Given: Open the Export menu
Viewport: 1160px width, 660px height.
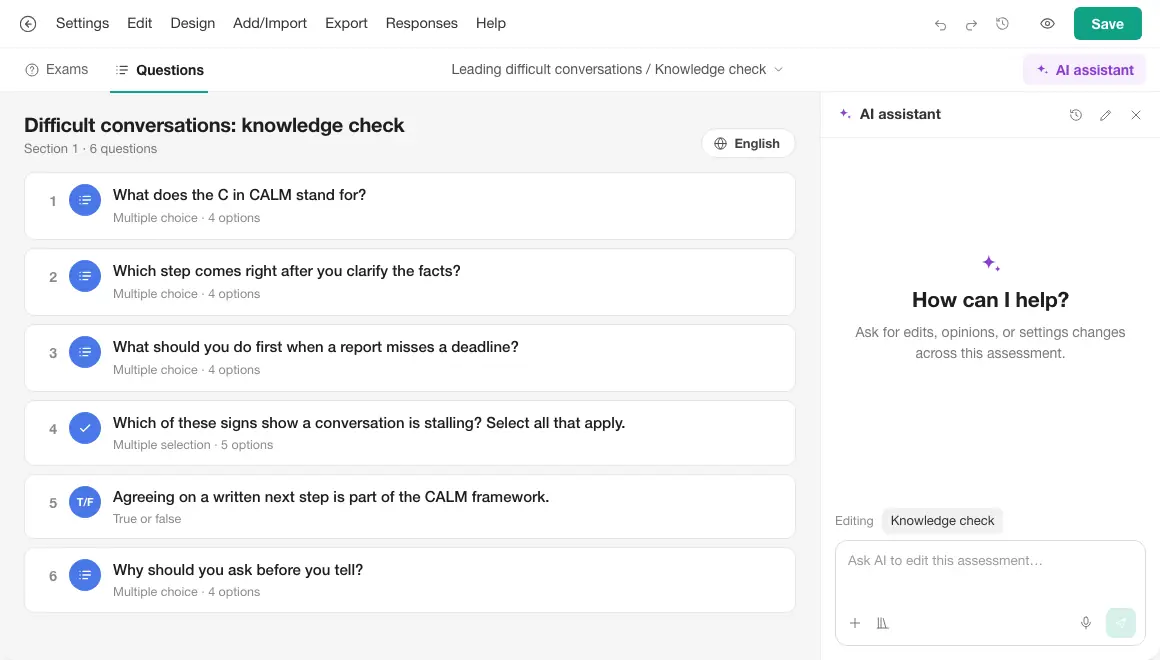Looking at the screenshot, I should pyautogui.click(x=346, y=24).
